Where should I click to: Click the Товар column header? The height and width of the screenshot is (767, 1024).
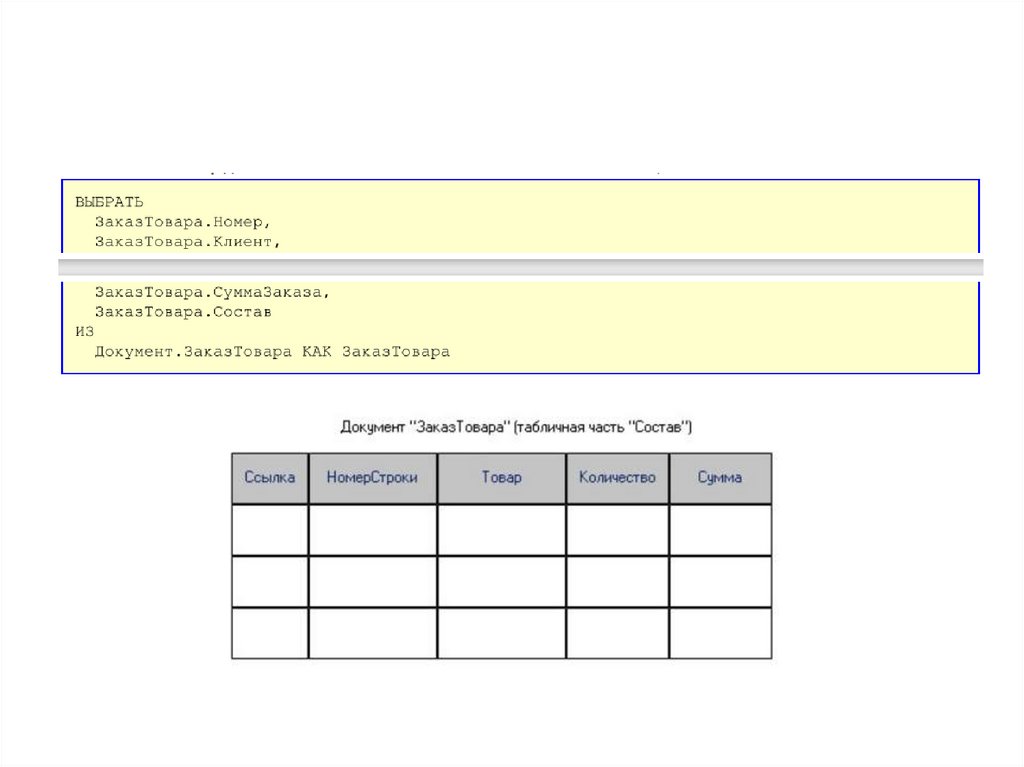(x=502, y=478)
